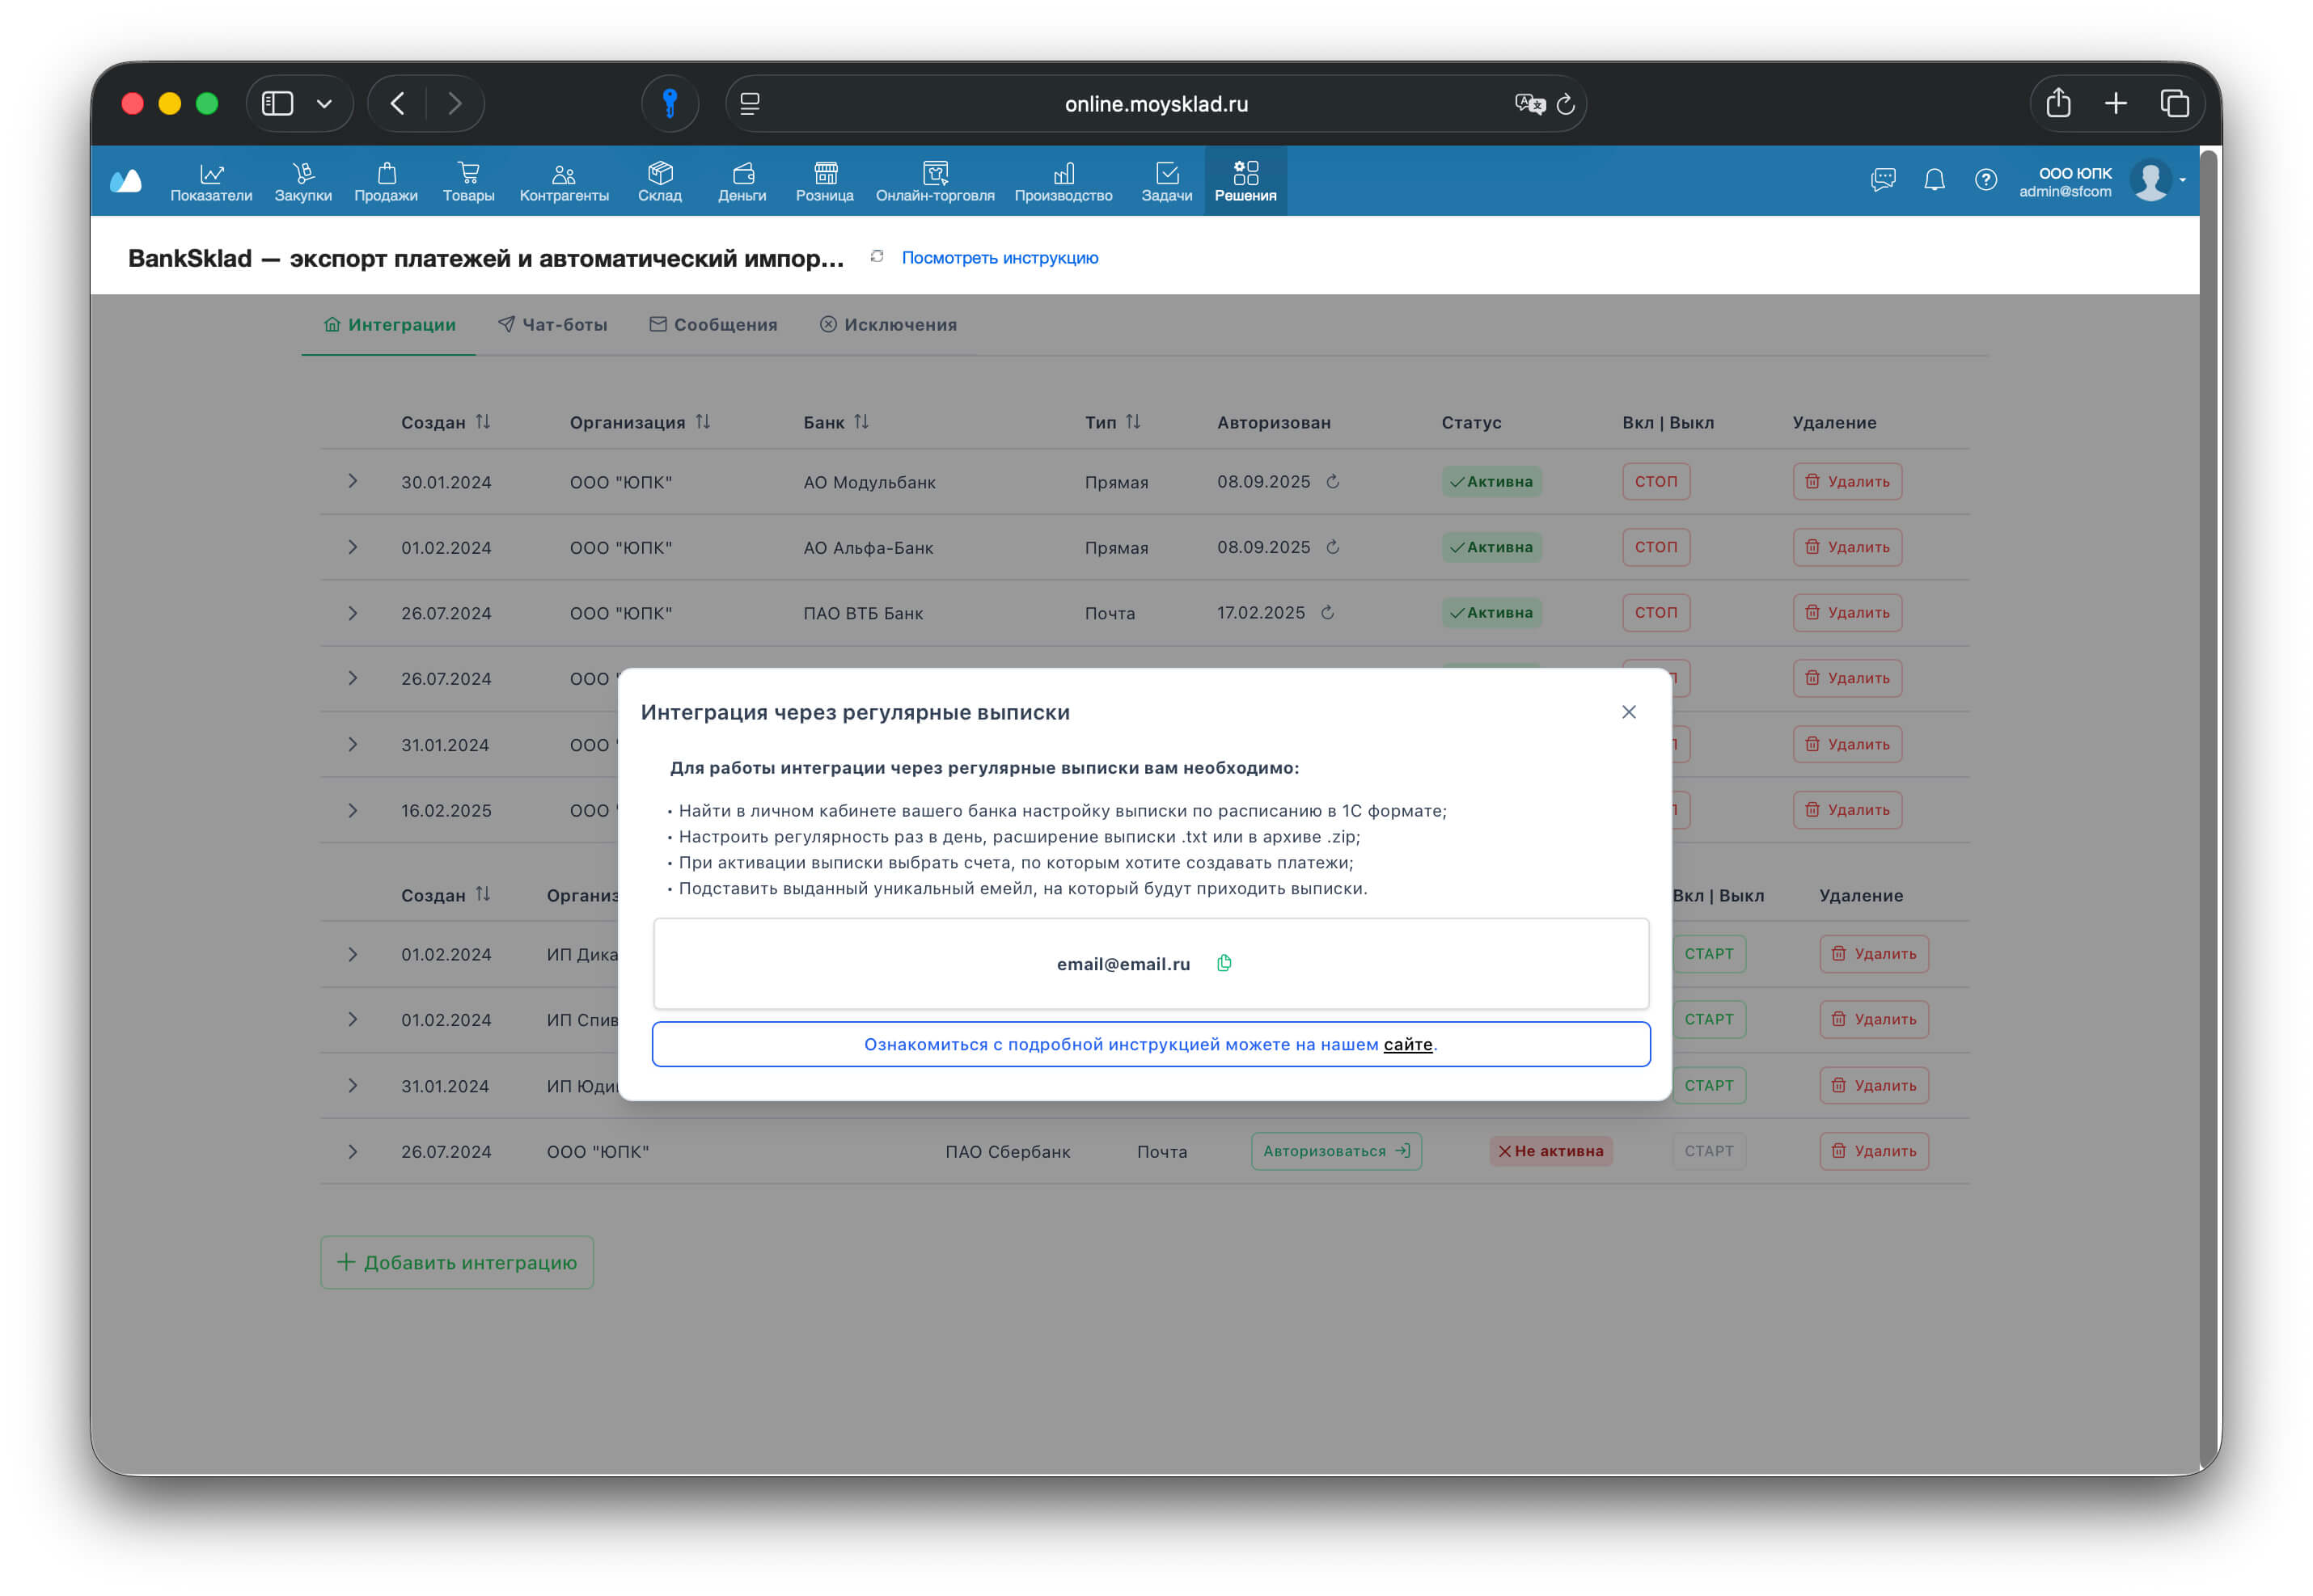Open Розница section
2313x1596 pixels.
pyautogui.click(x=825, y=181)
